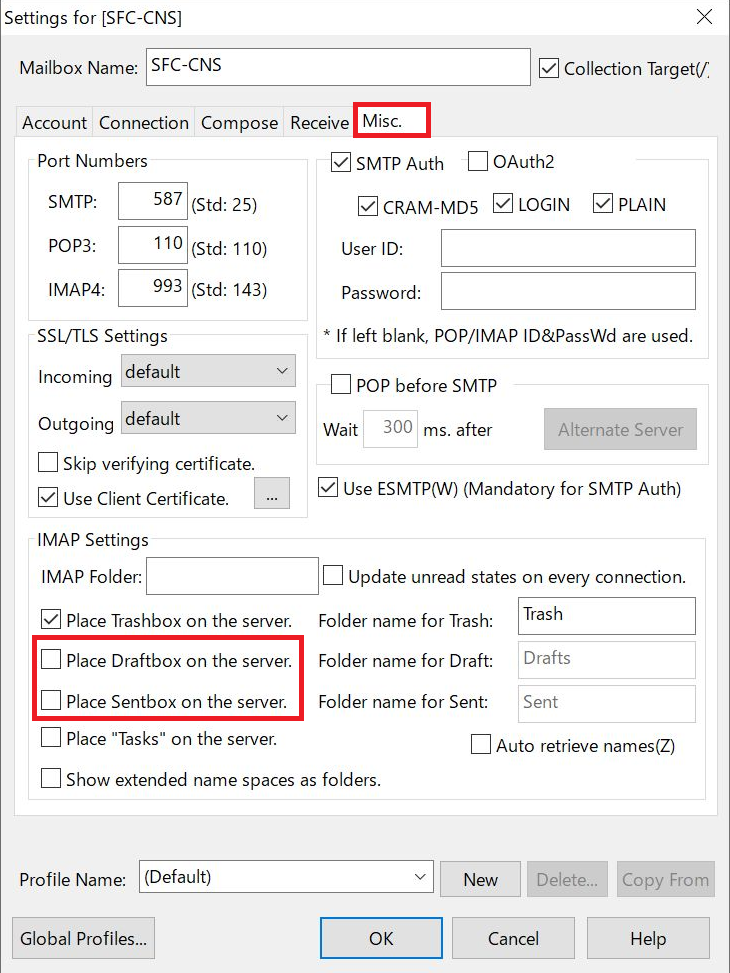
Task: Click the Mailbox Name text field
Action: (x=337, y=67)
